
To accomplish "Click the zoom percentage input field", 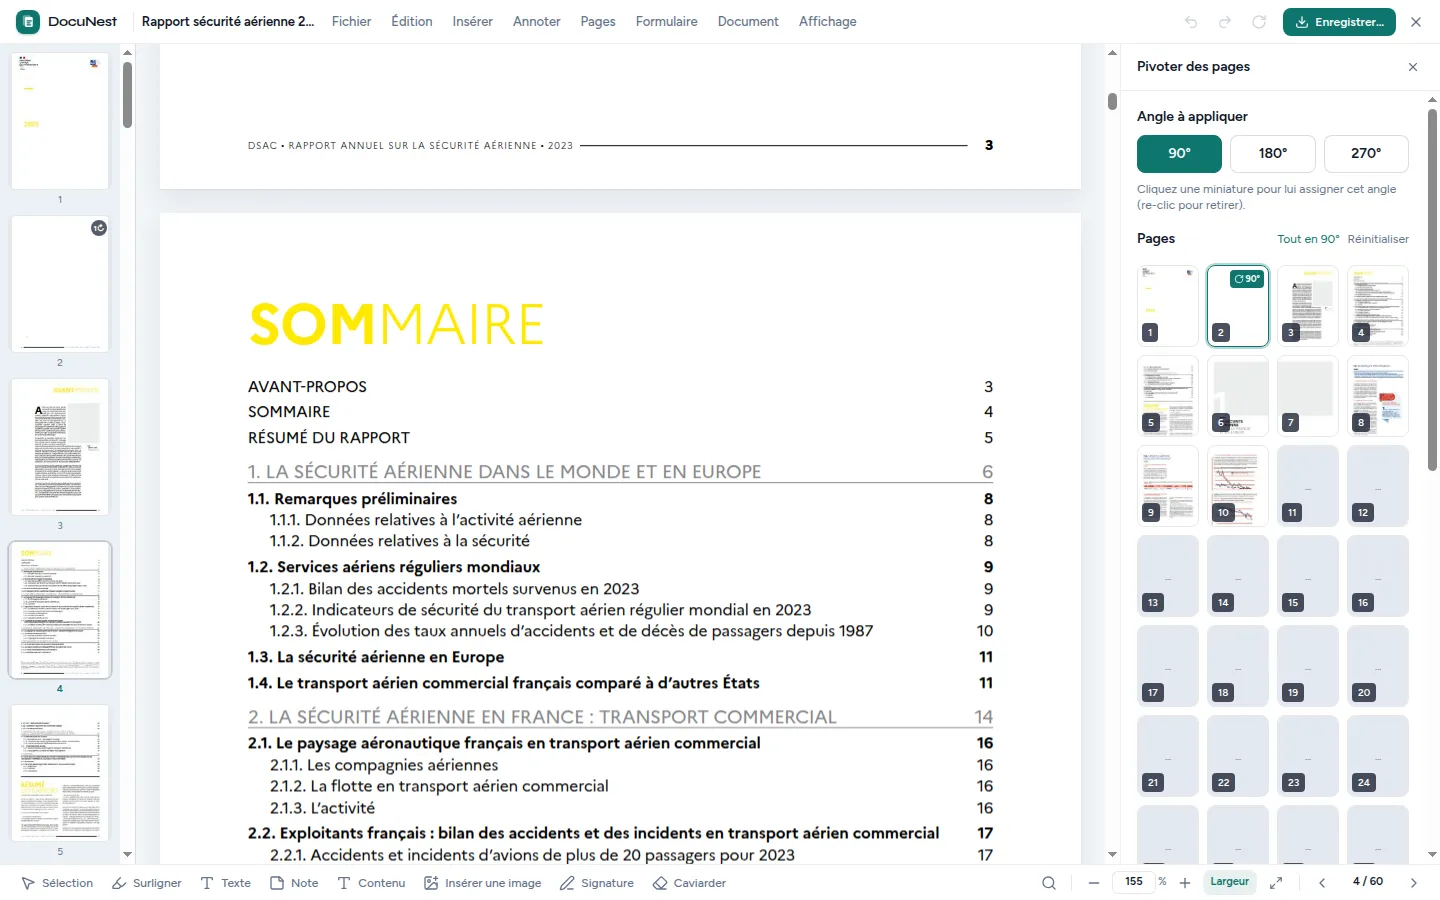I will tap(1134, 882).
